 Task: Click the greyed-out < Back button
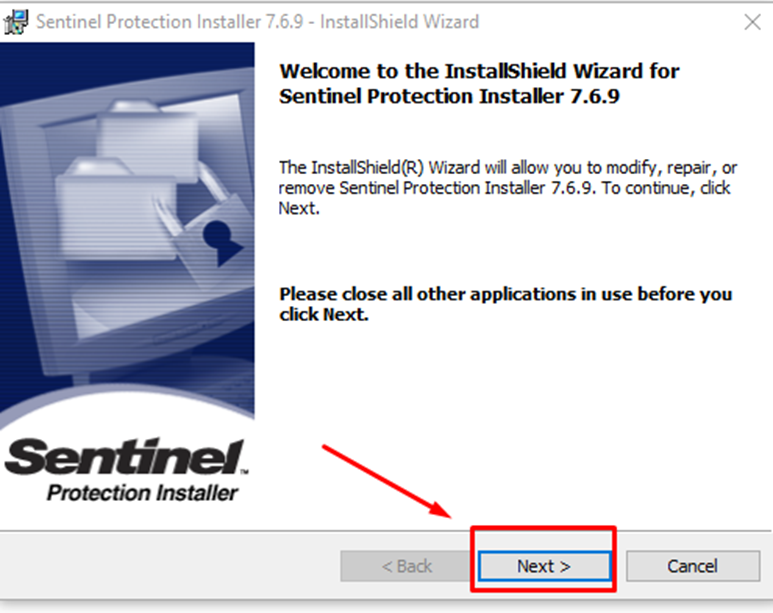pyautogui.click(x=406, y=566)
